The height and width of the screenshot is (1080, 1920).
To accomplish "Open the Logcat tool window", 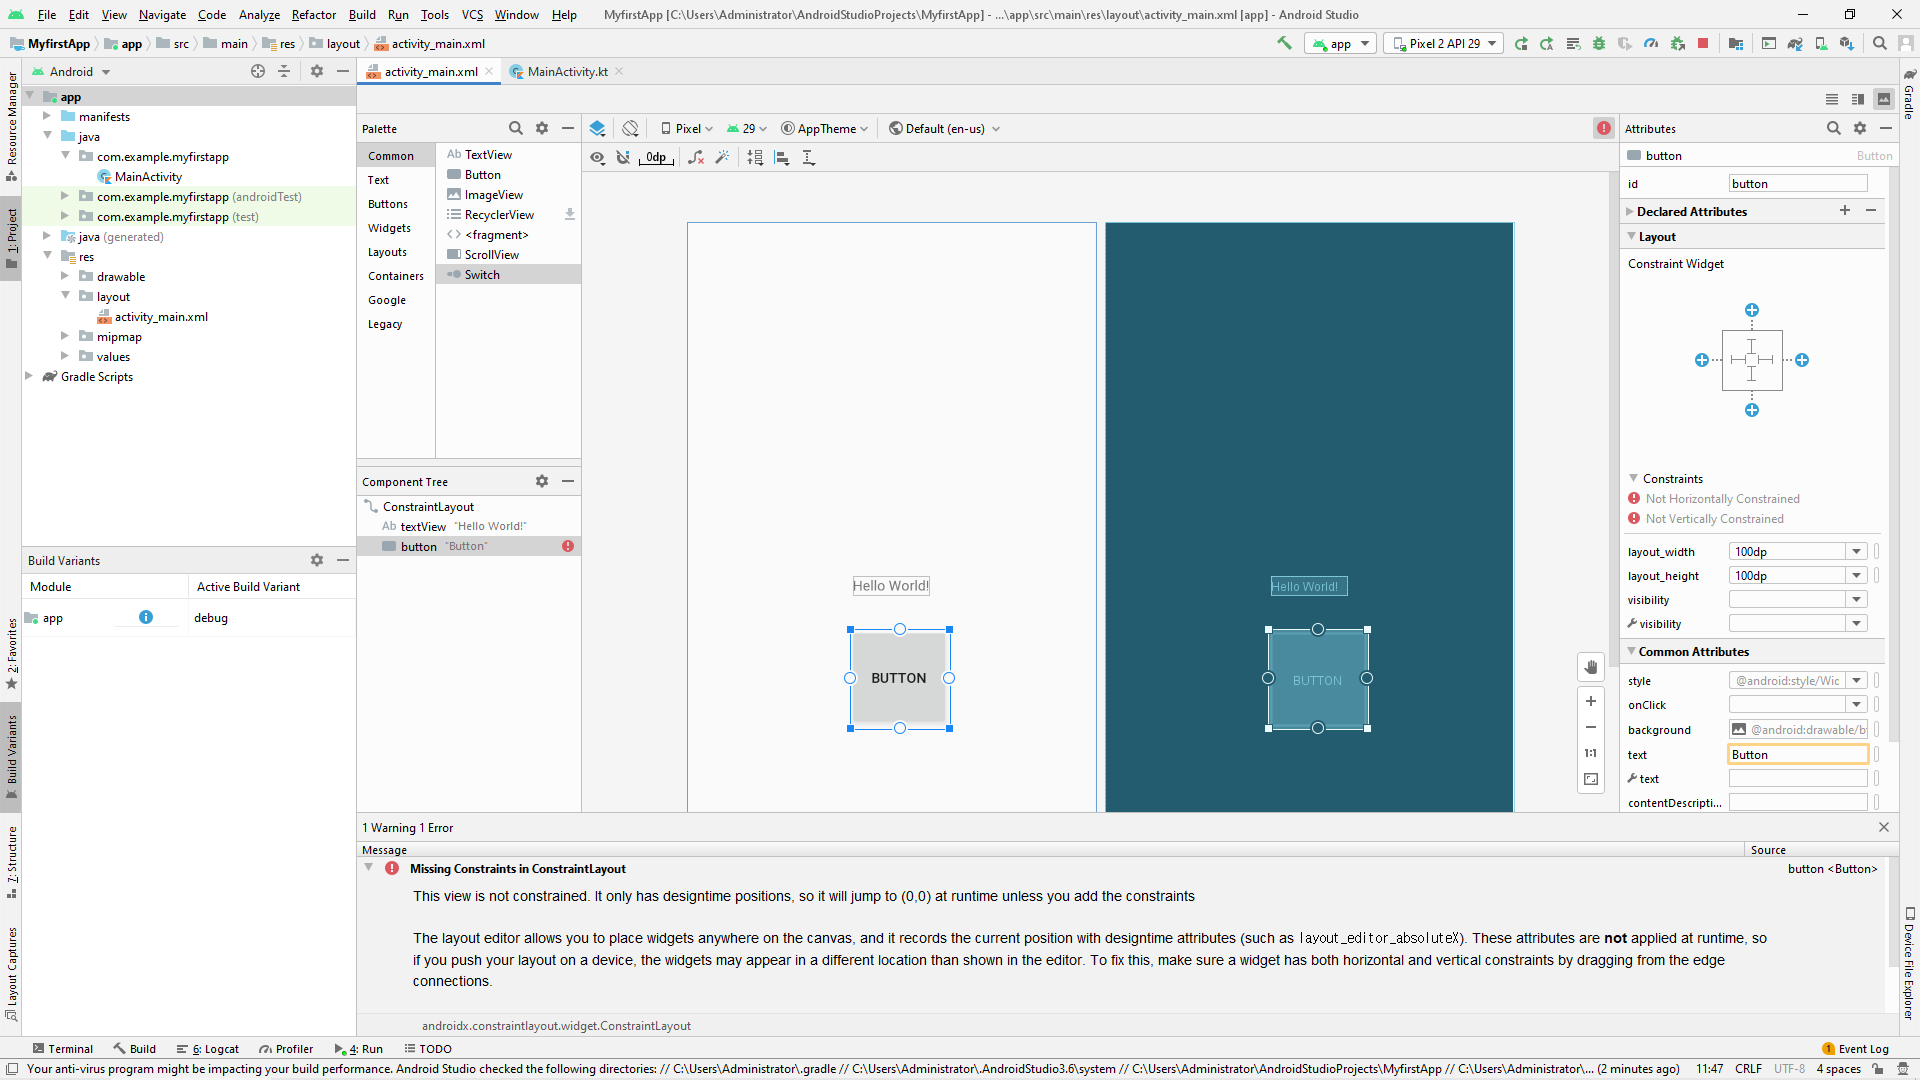I will [208, 1049].
